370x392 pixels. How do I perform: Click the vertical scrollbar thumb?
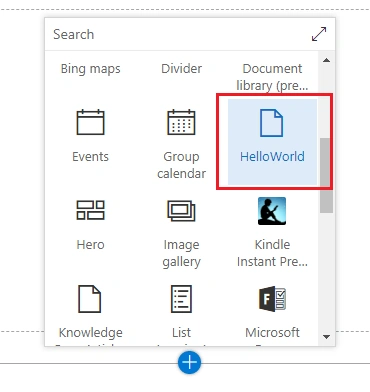(x=326, y=175)
